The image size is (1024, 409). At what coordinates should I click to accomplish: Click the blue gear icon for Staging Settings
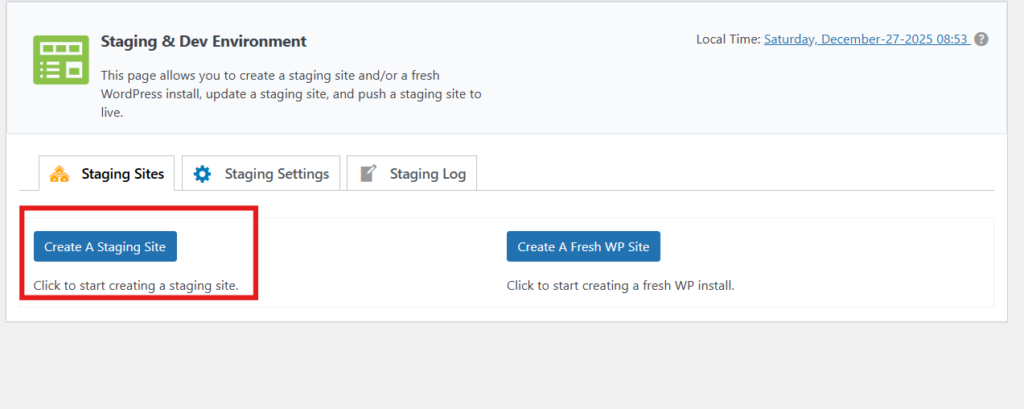pos(203,174)
